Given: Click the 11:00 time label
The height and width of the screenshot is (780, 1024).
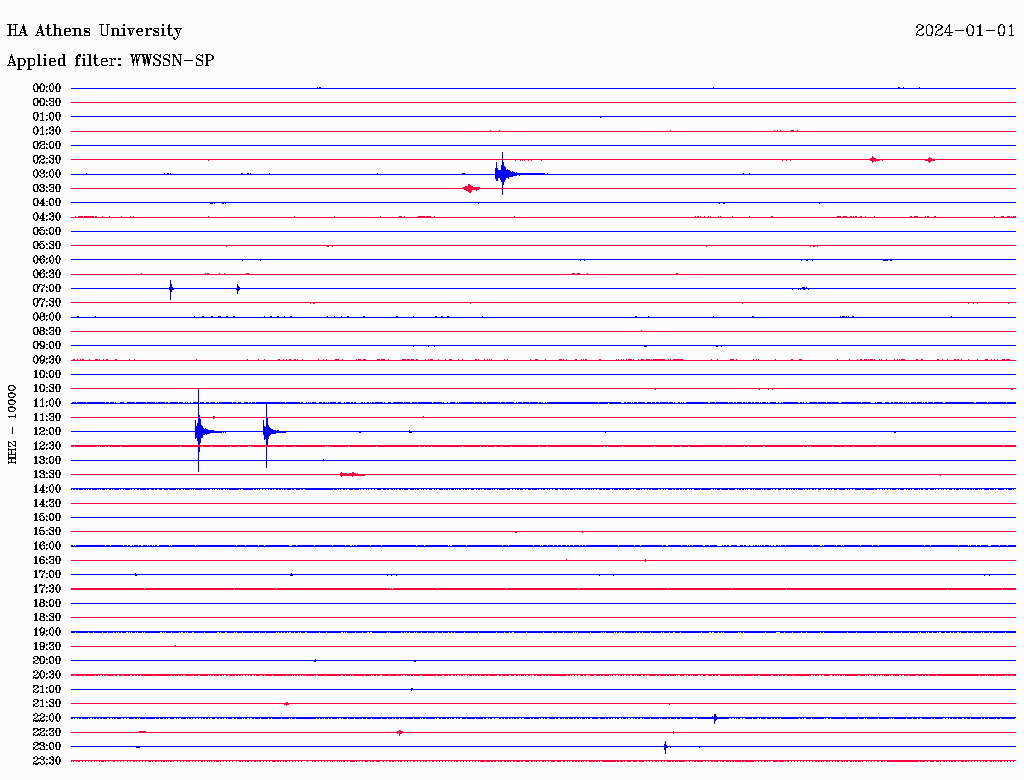Looking at the screenshot, I should pos(47,403).
